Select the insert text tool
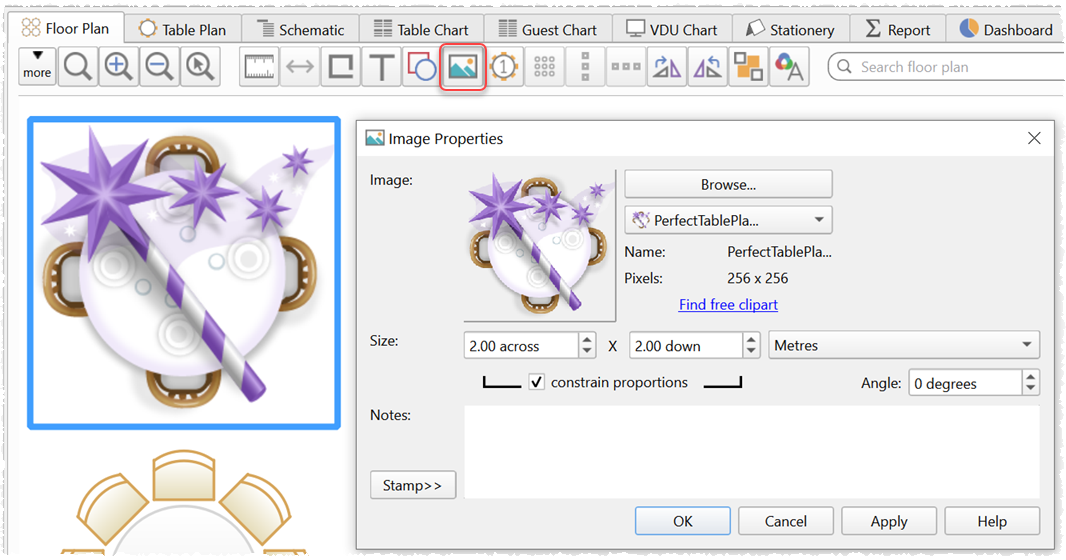Image resolution: width=1066 pixels, height=560 pixels. coord(381,67)
